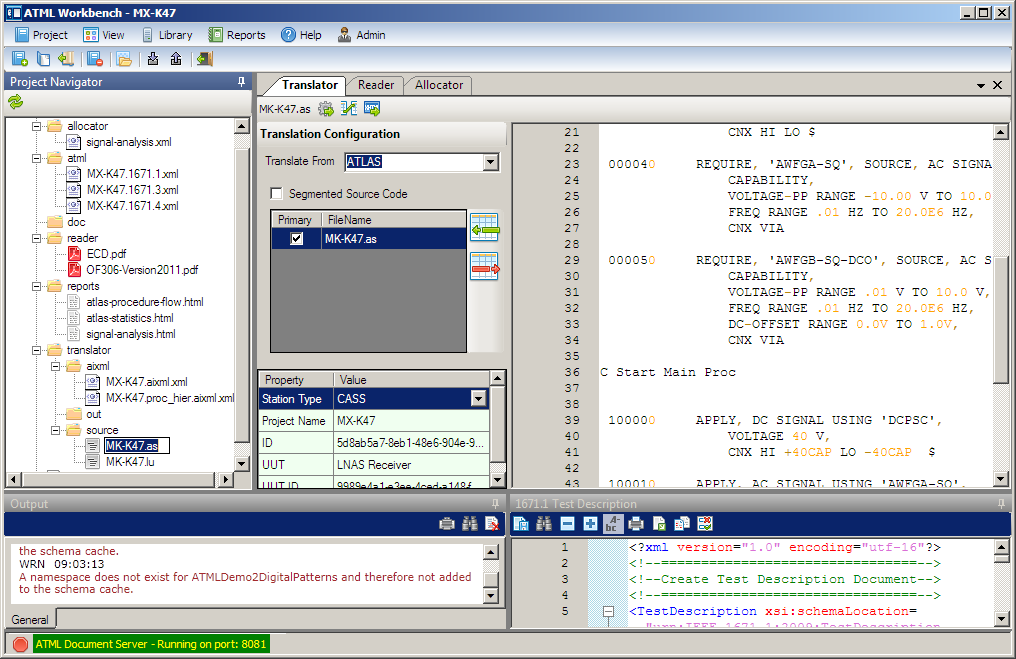Click the download arrow toolbar icon

click(153, 59)
